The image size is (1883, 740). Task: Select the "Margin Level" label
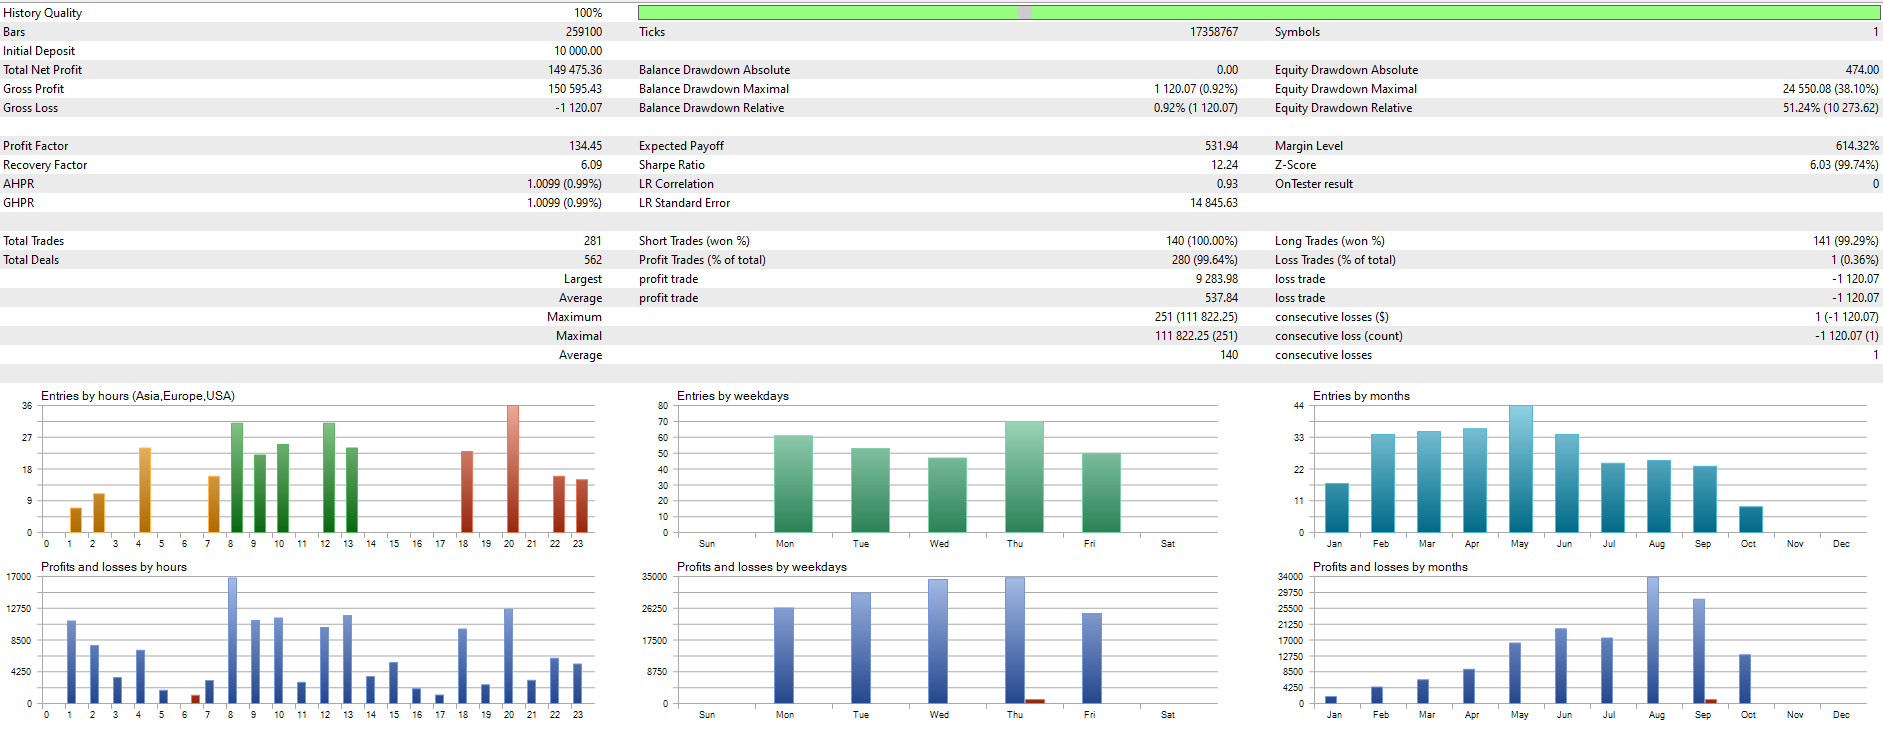tap(1309, 146)
